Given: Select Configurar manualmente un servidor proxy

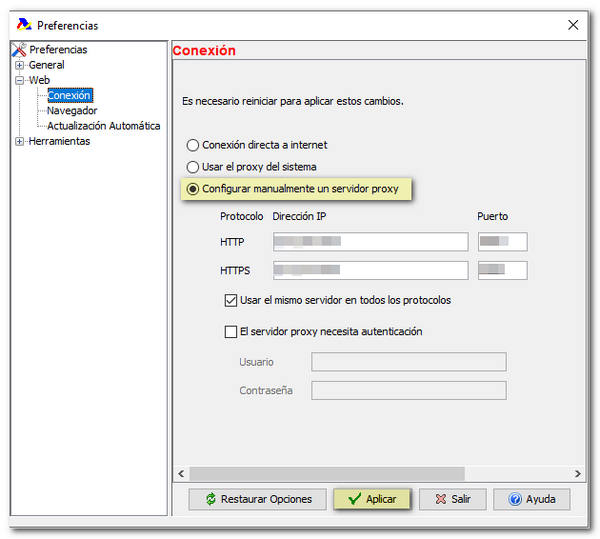Looking at the screenshot, I should coord(193,189).
